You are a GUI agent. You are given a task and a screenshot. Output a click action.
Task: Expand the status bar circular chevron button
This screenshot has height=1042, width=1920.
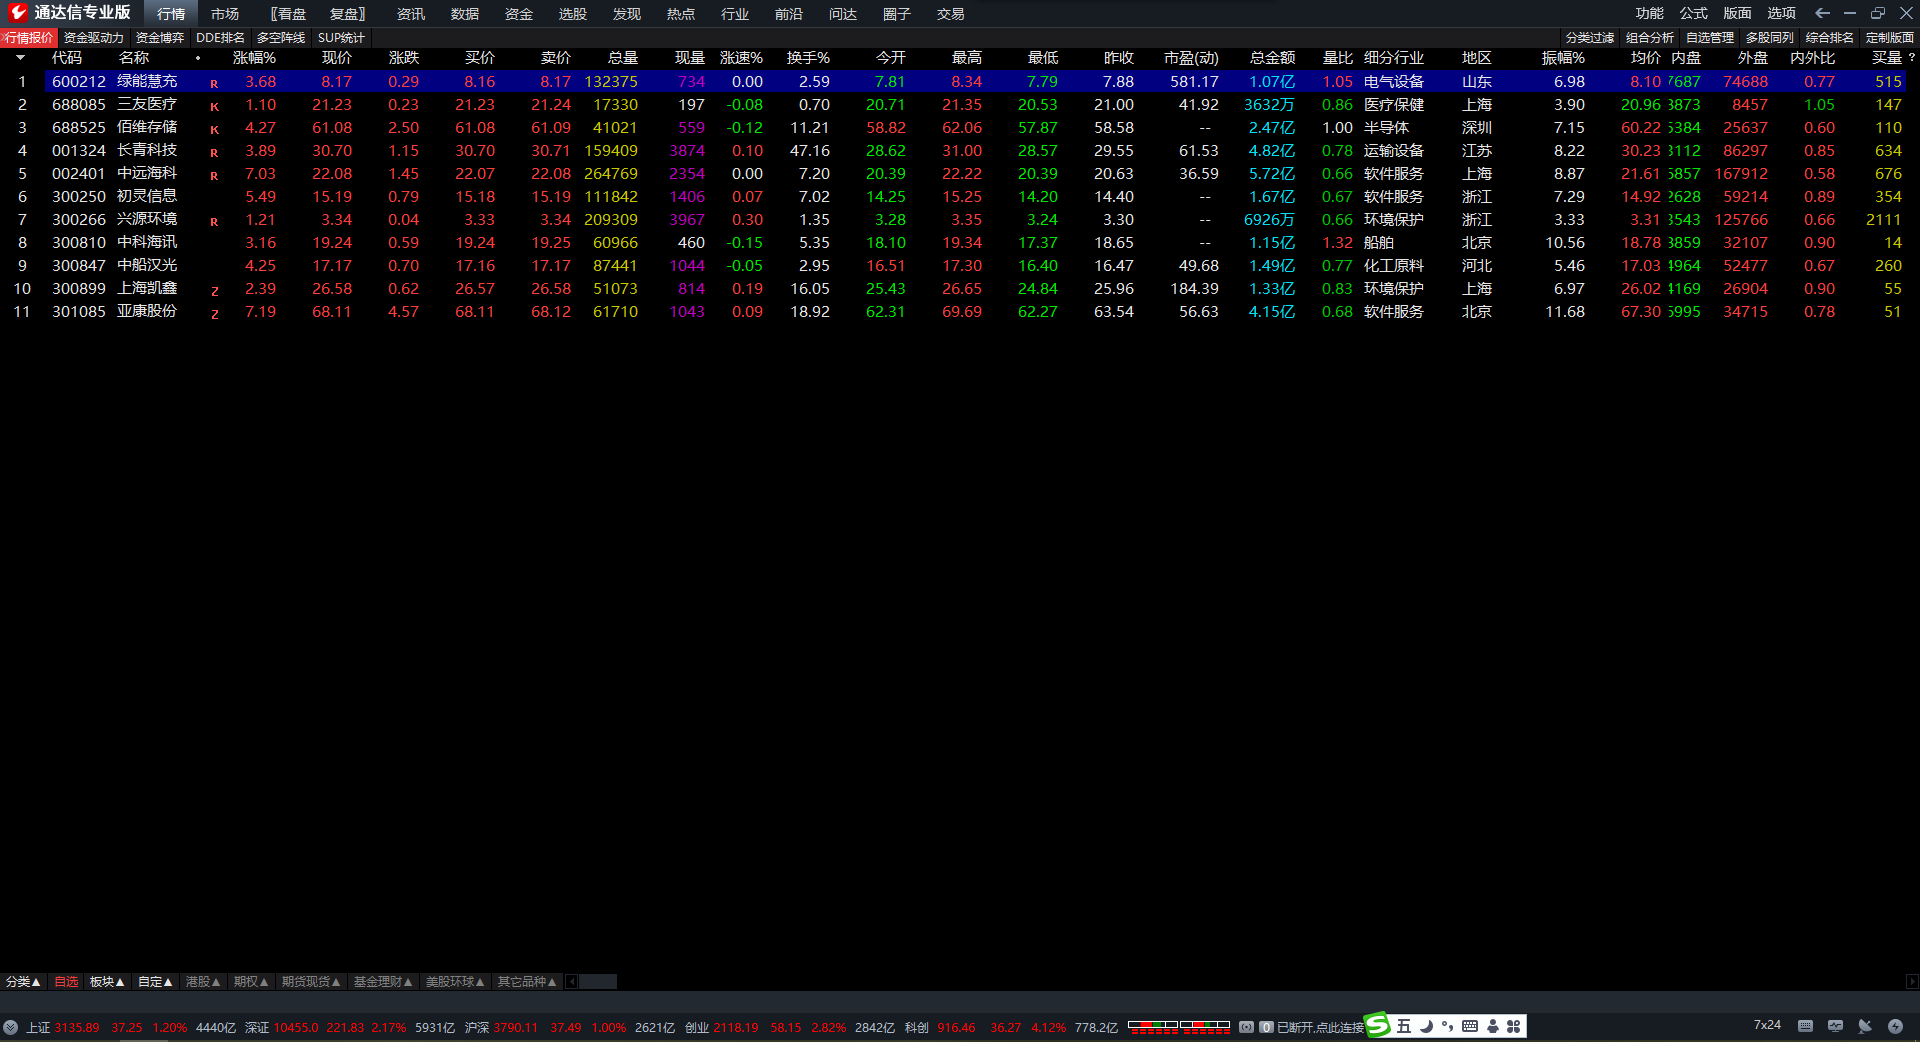click(10, 1027)
